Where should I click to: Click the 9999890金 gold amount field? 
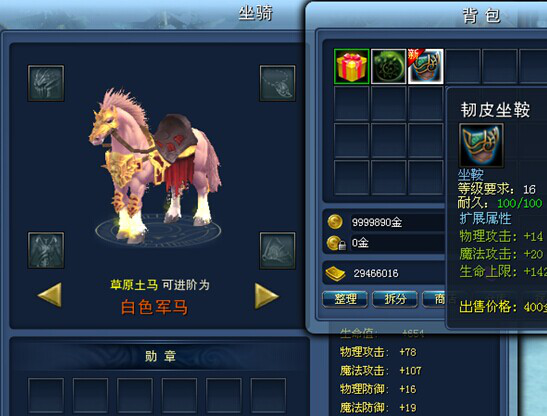click(x=398, y=222)
